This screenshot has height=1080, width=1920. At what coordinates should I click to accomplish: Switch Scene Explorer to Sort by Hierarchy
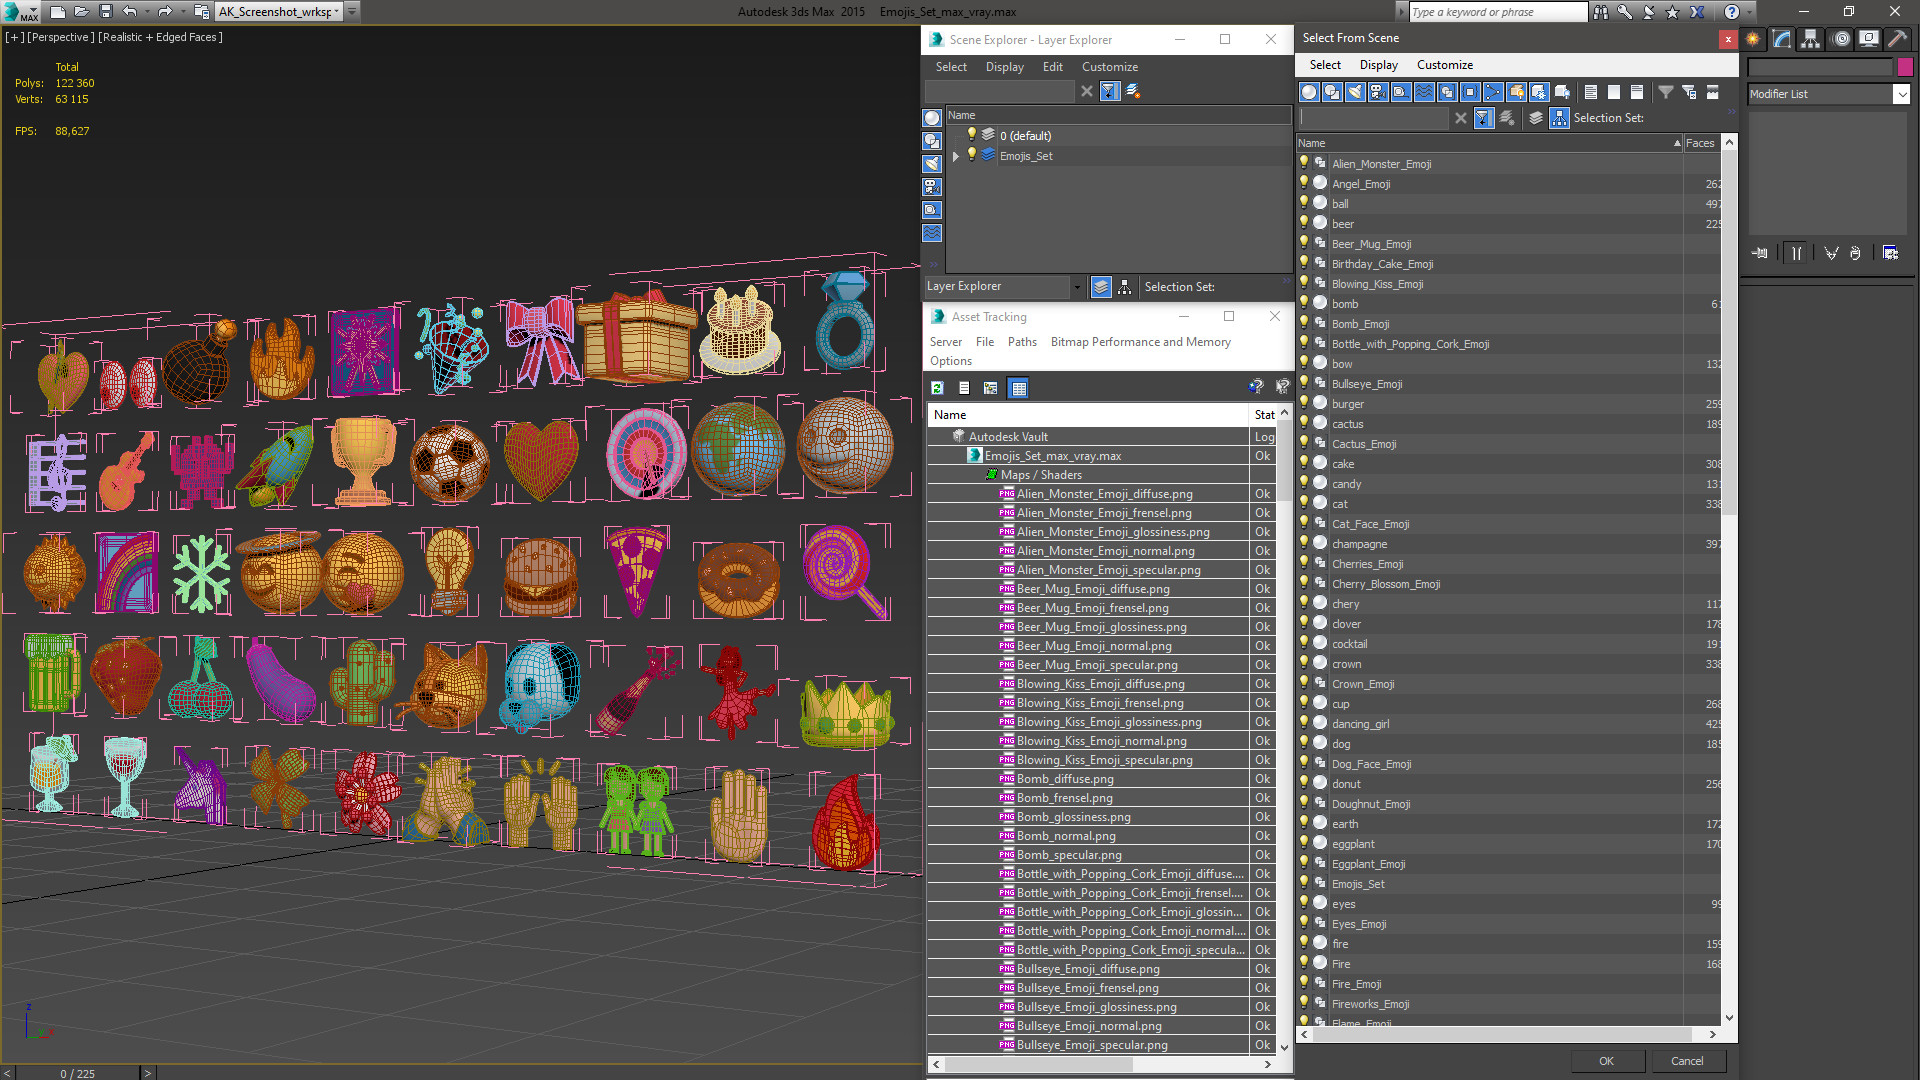pyautogui.click(x=1125, y=287)
